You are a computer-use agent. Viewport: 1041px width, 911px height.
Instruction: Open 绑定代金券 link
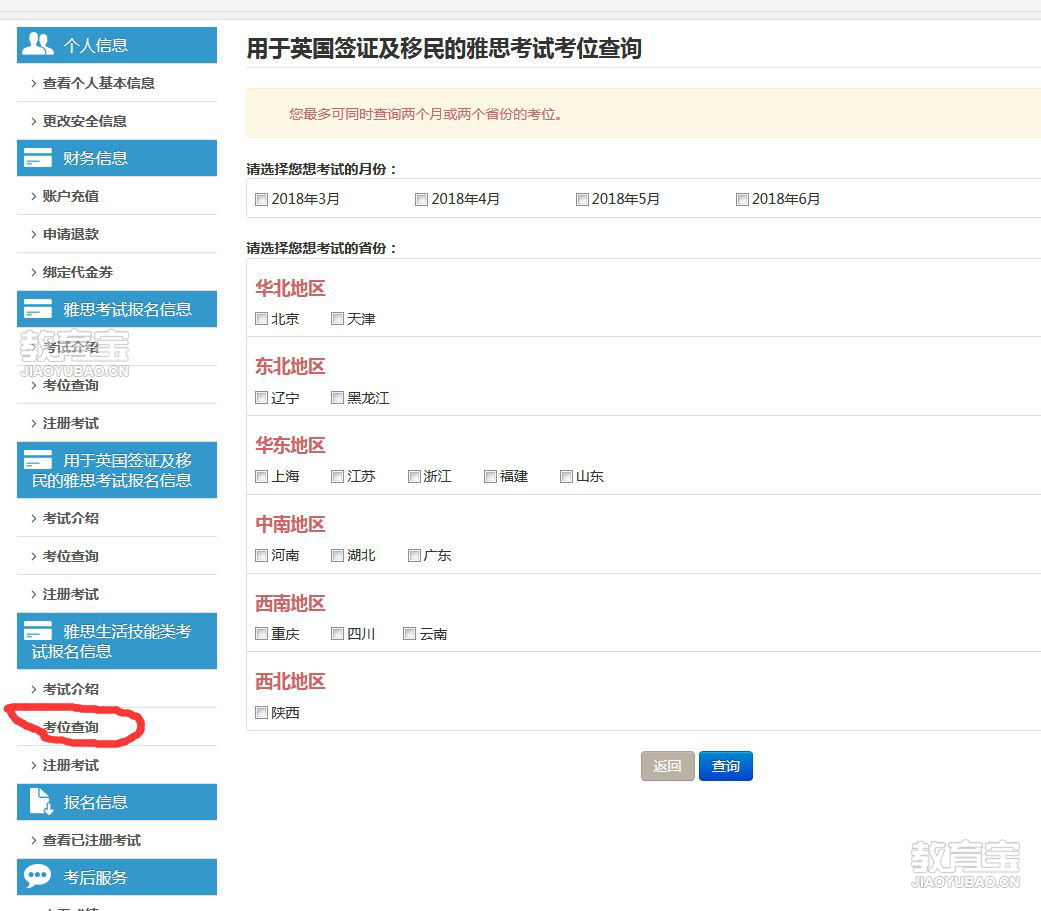click(x=78, y=272)
